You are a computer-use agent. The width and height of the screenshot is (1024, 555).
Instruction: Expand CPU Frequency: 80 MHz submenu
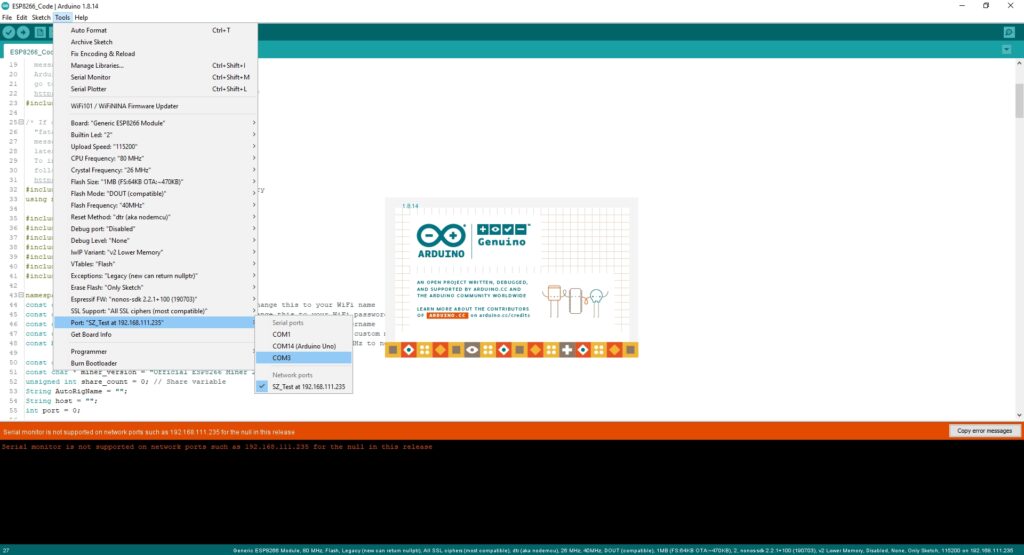tap(155, 158)
